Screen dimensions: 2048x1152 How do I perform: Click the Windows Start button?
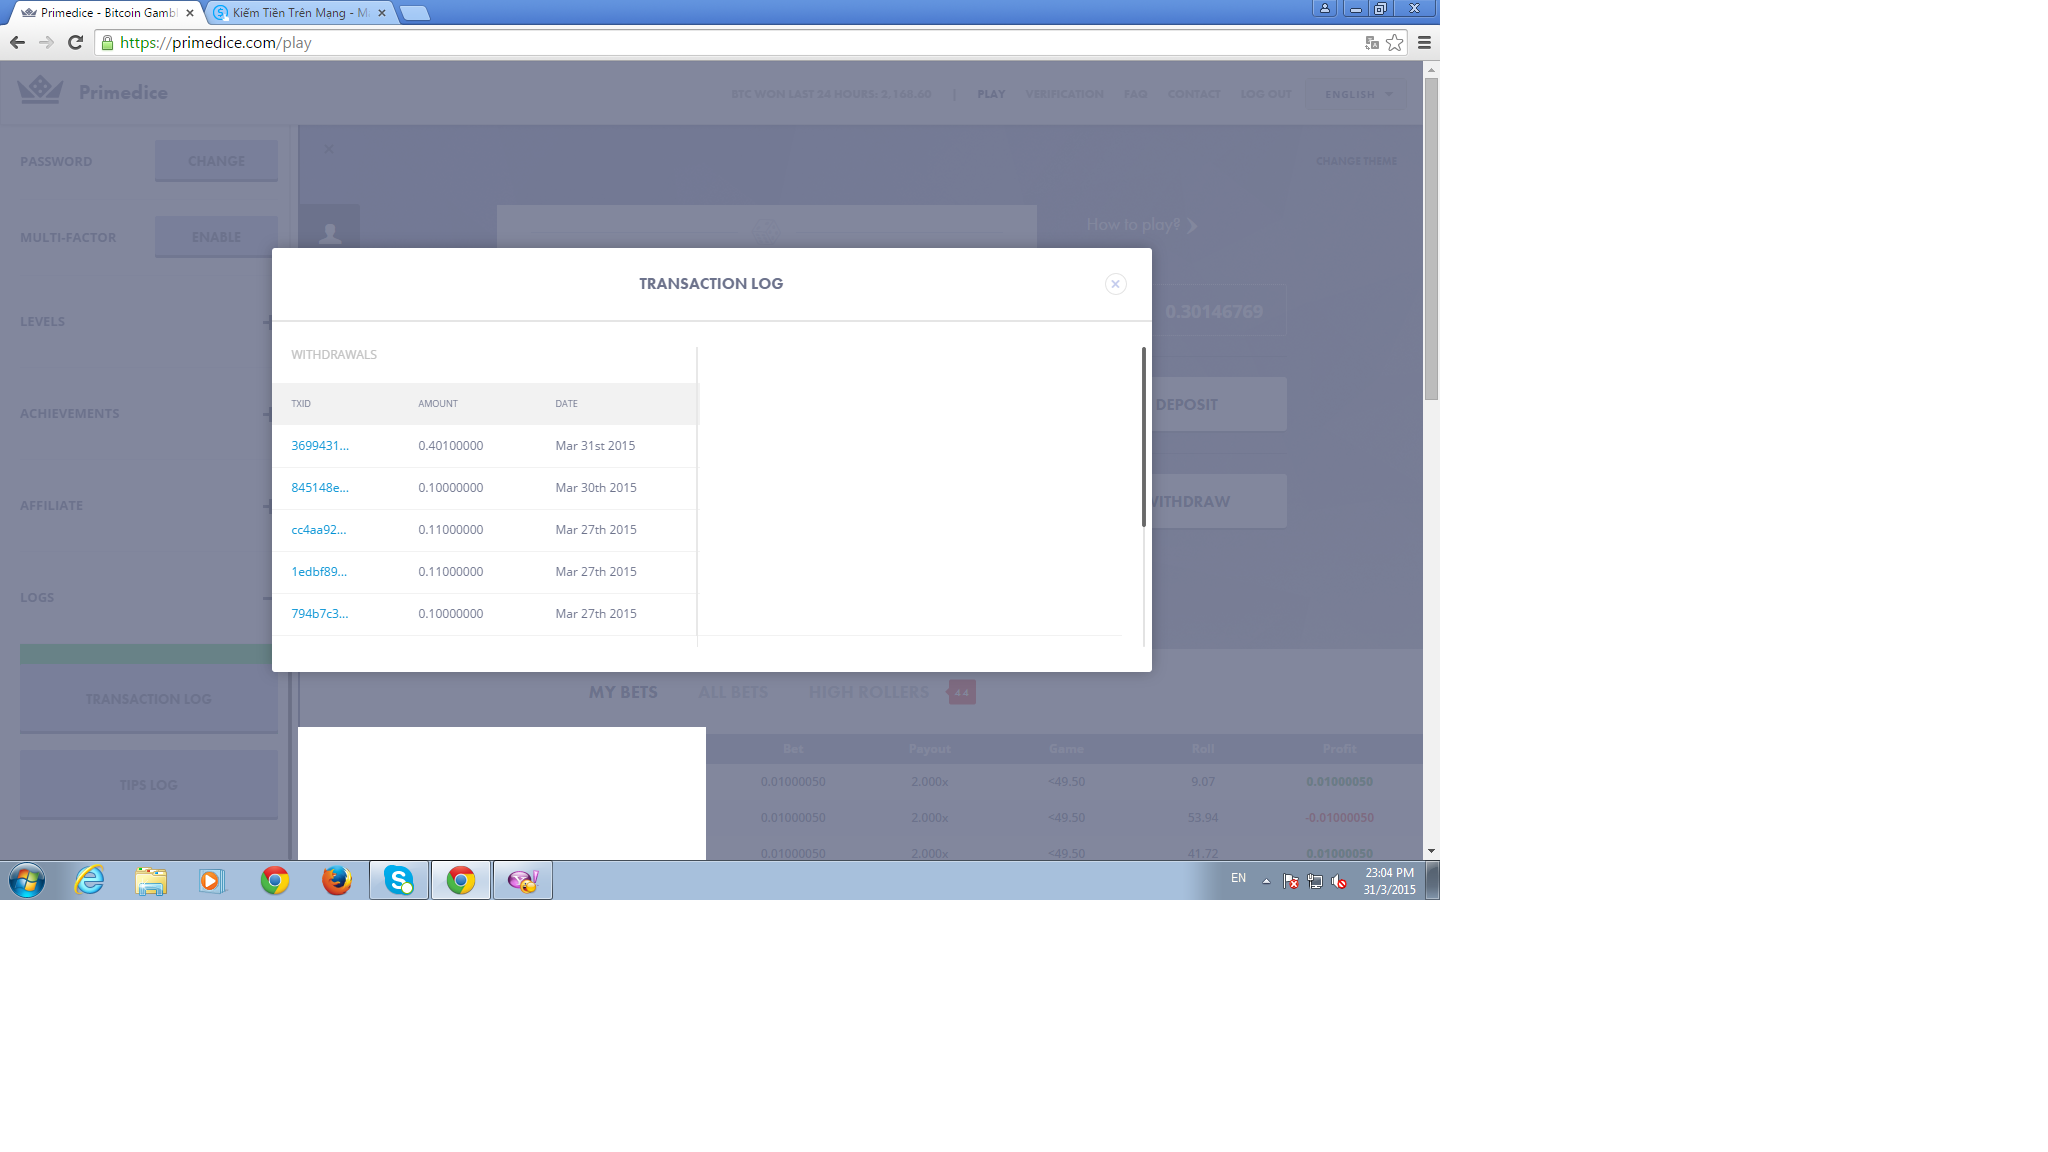[27, 880]
